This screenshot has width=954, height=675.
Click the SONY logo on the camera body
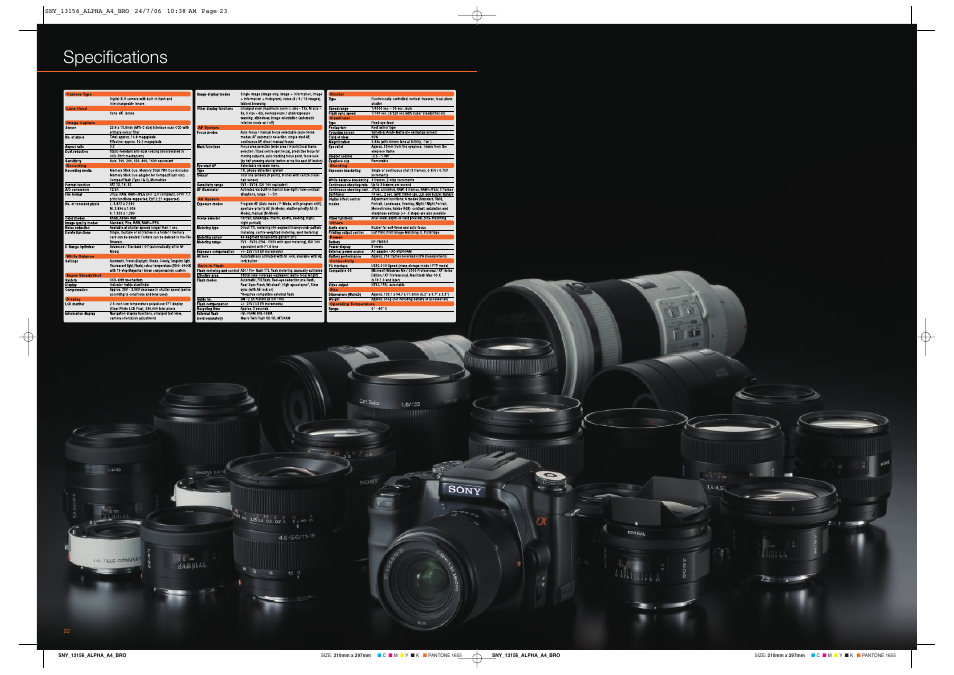464,489
